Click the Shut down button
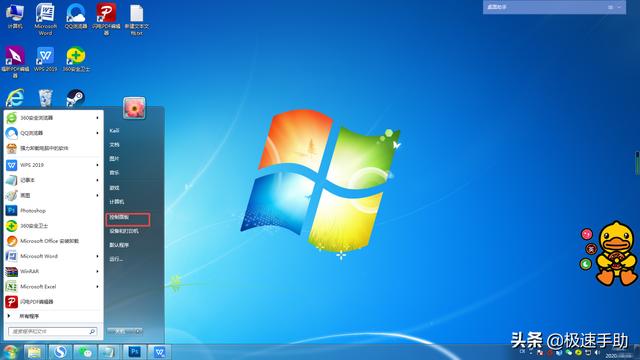 (121, 331)
